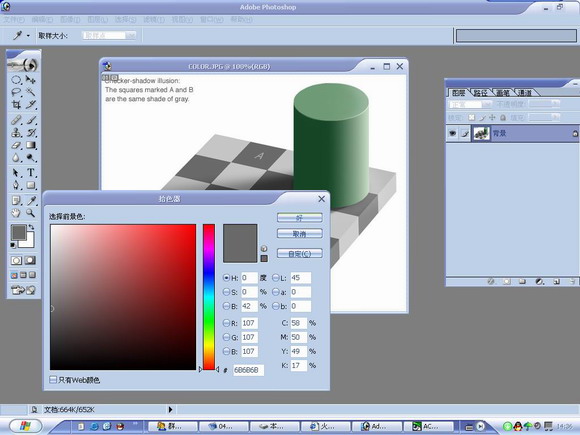The height and width of the screenshot is (435, 580).
Task: Open the 取样大小 dropdown
Action: [109, 36]
